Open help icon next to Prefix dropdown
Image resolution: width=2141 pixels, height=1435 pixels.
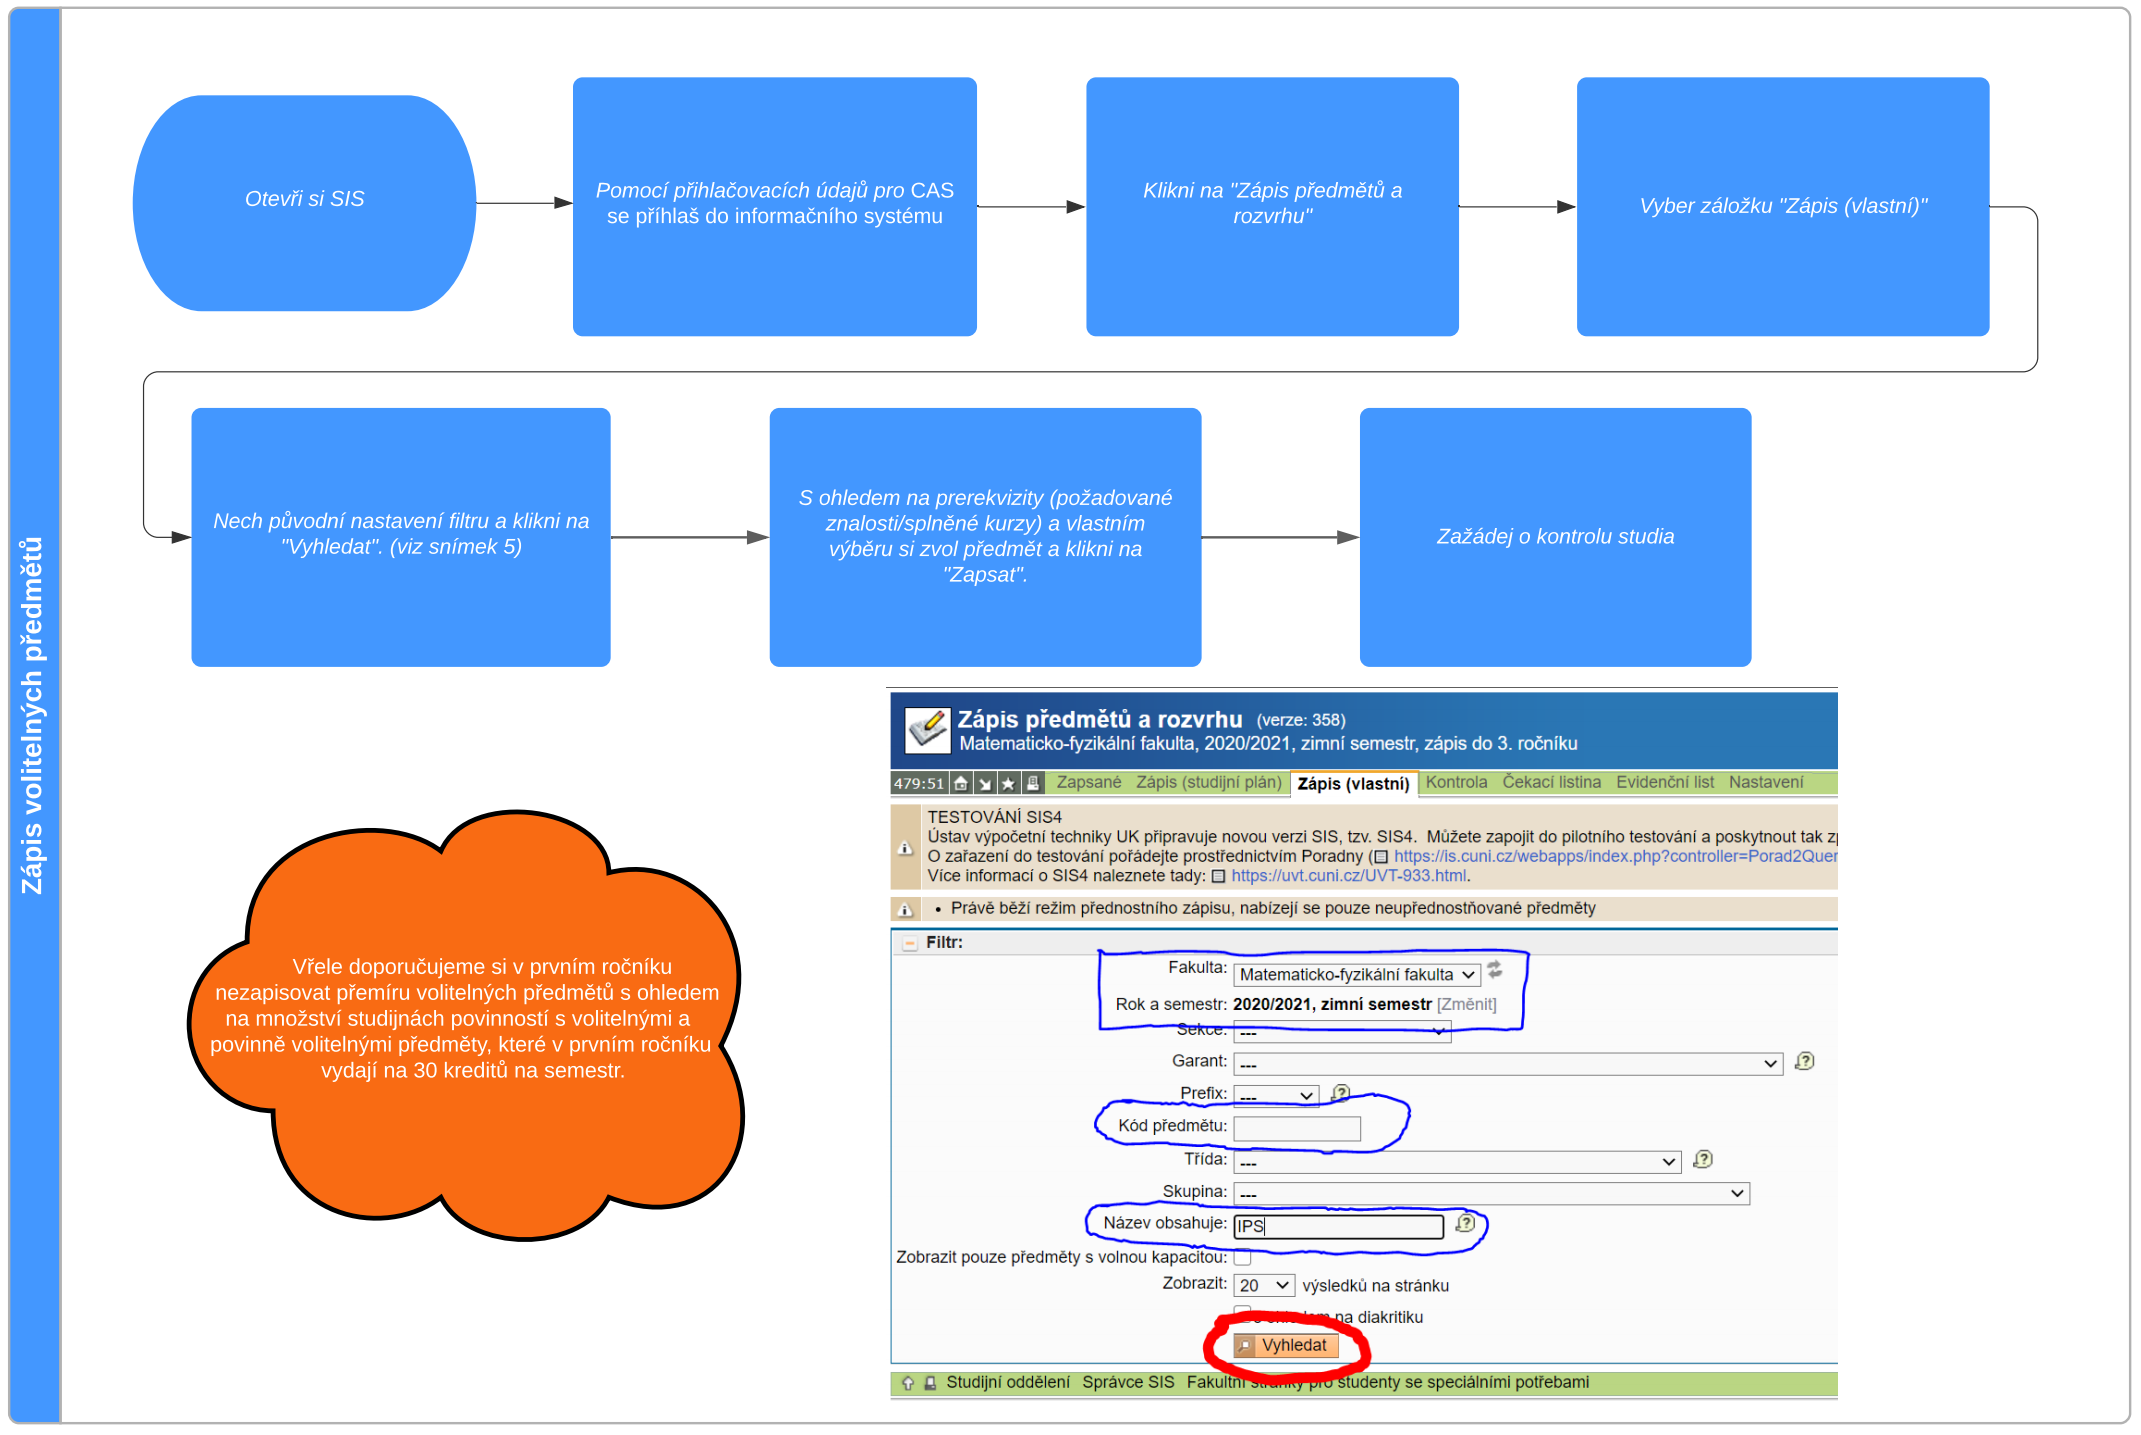tap(1341, 1093)
